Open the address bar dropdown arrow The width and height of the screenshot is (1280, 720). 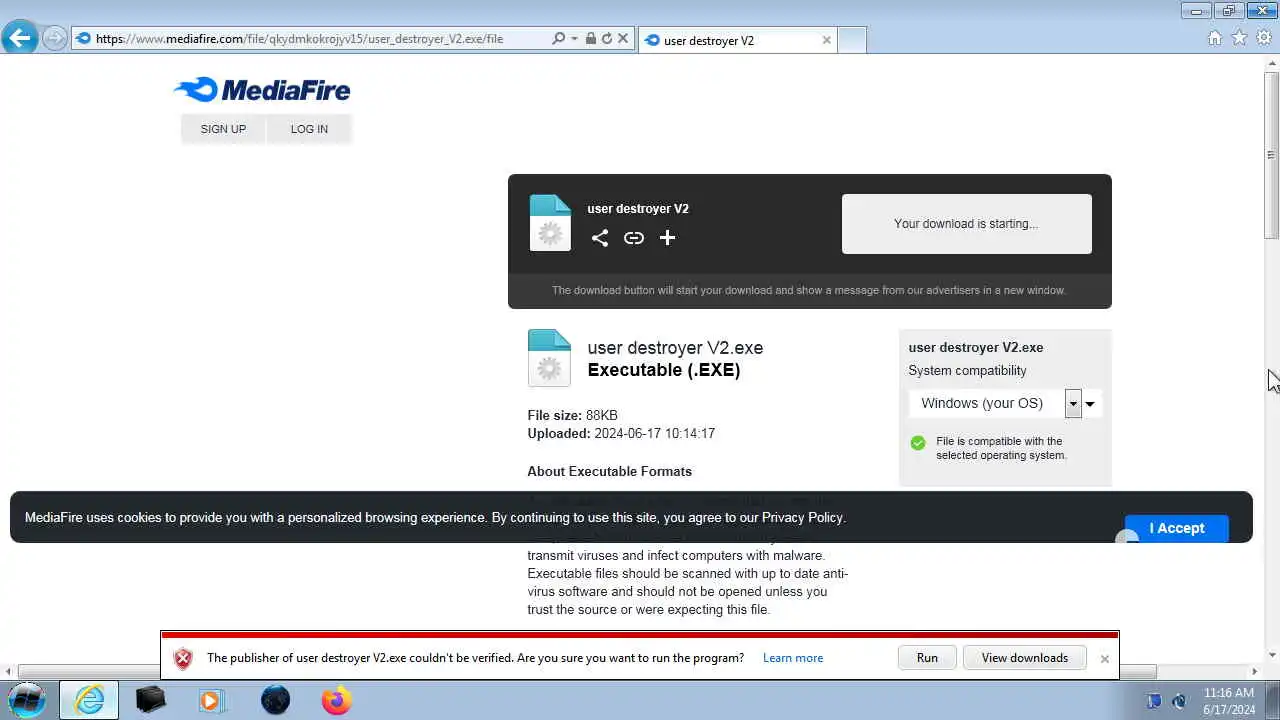[x=574, y=39]
